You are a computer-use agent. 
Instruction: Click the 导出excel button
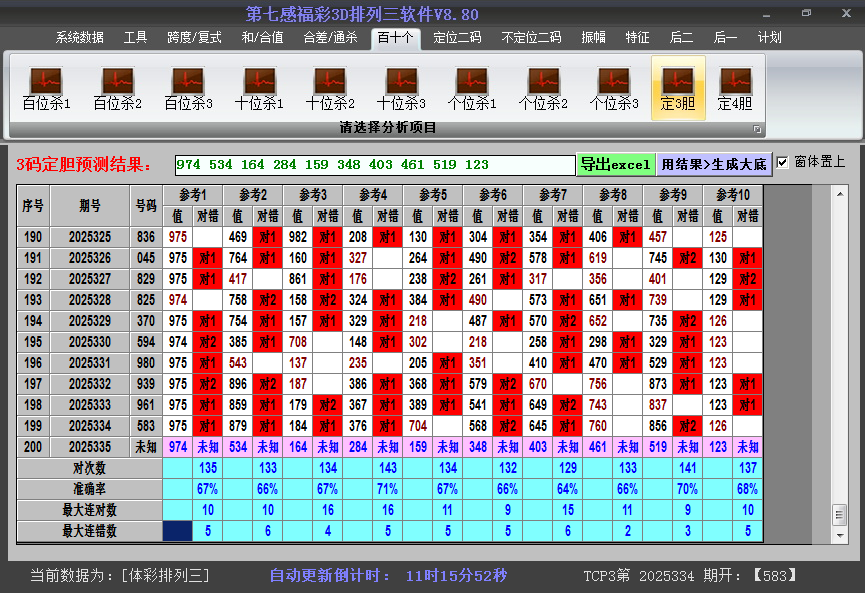coord(615,164)
